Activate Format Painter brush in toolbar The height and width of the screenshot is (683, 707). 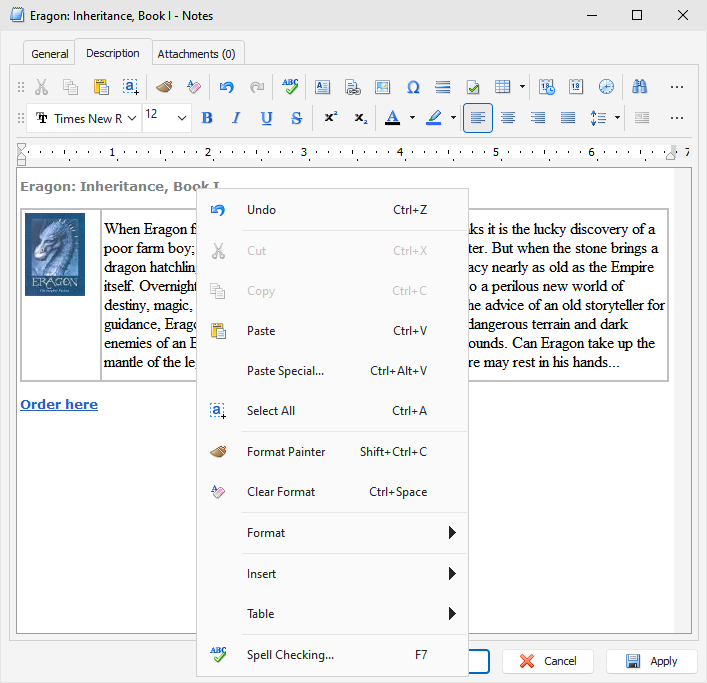[164, 87]
